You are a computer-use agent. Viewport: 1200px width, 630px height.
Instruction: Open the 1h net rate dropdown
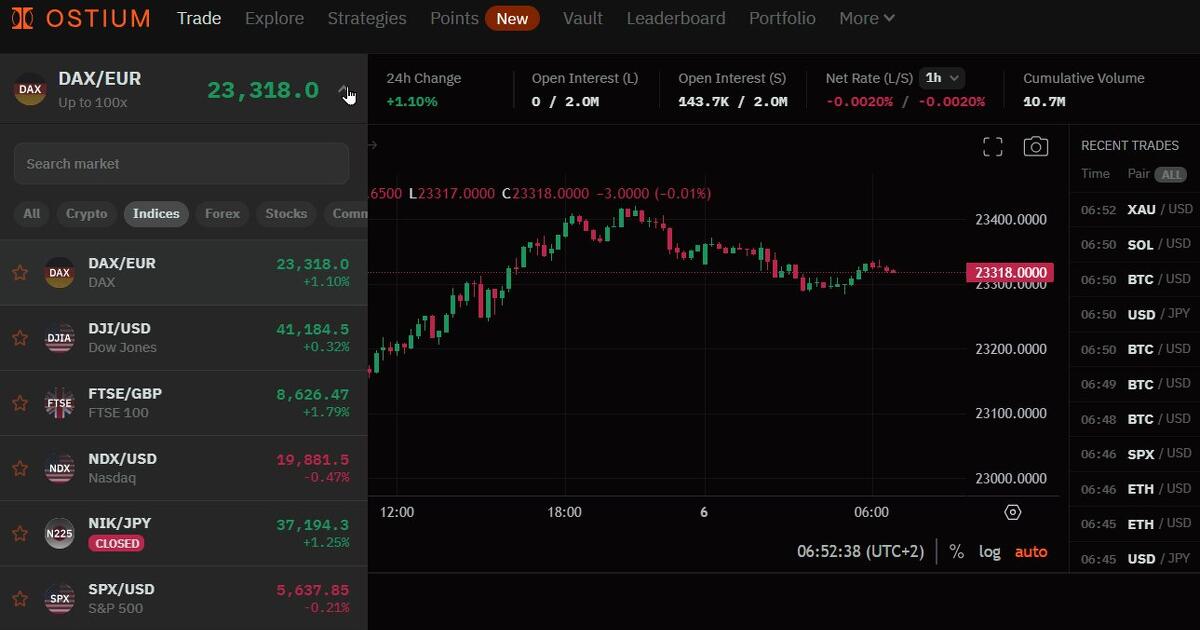pyautogui.click(x=943, y=78)
